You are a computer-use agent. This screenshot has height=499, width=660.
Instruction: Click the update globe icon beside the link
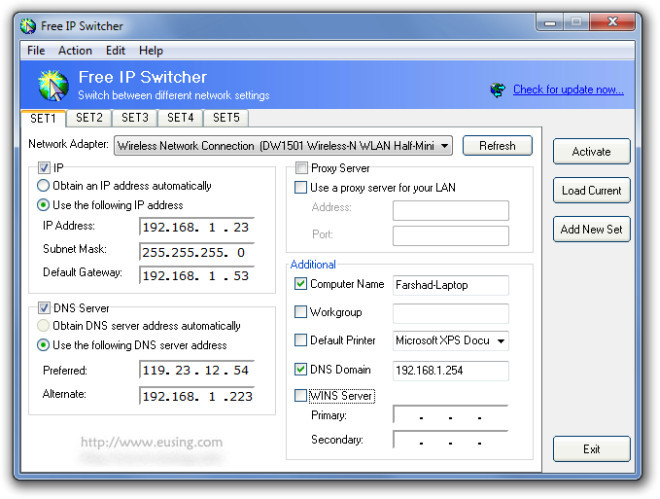(x=498, y=90)
